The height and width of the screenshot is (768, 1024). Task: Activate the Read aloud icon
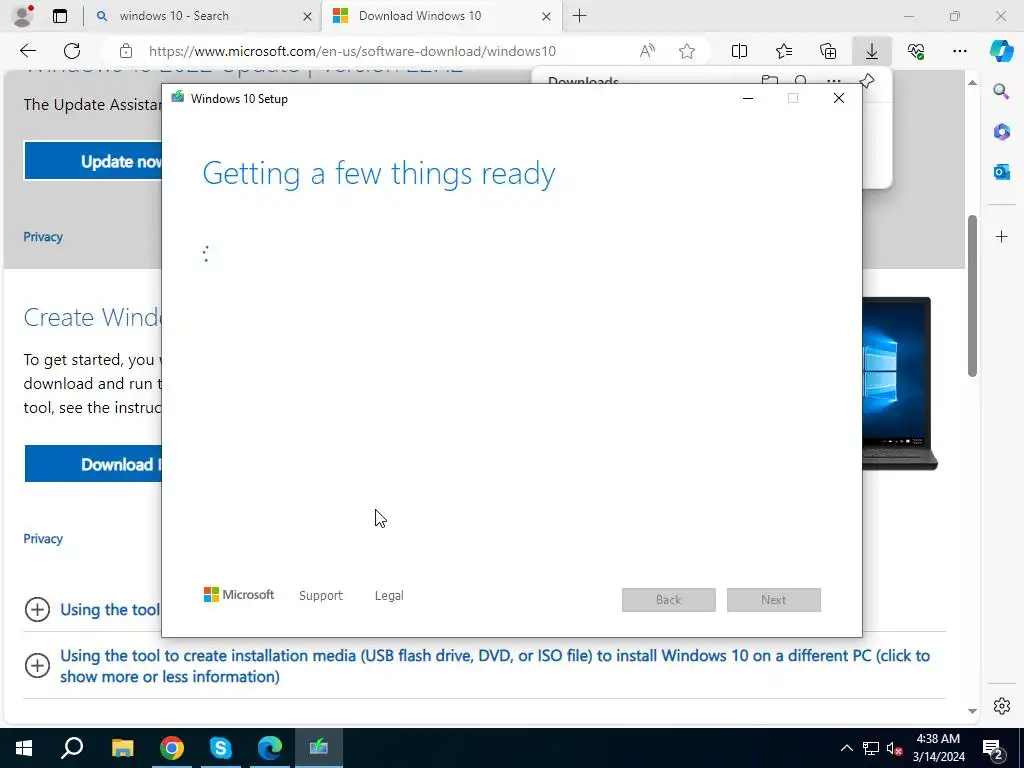click(x=647, y=51)
